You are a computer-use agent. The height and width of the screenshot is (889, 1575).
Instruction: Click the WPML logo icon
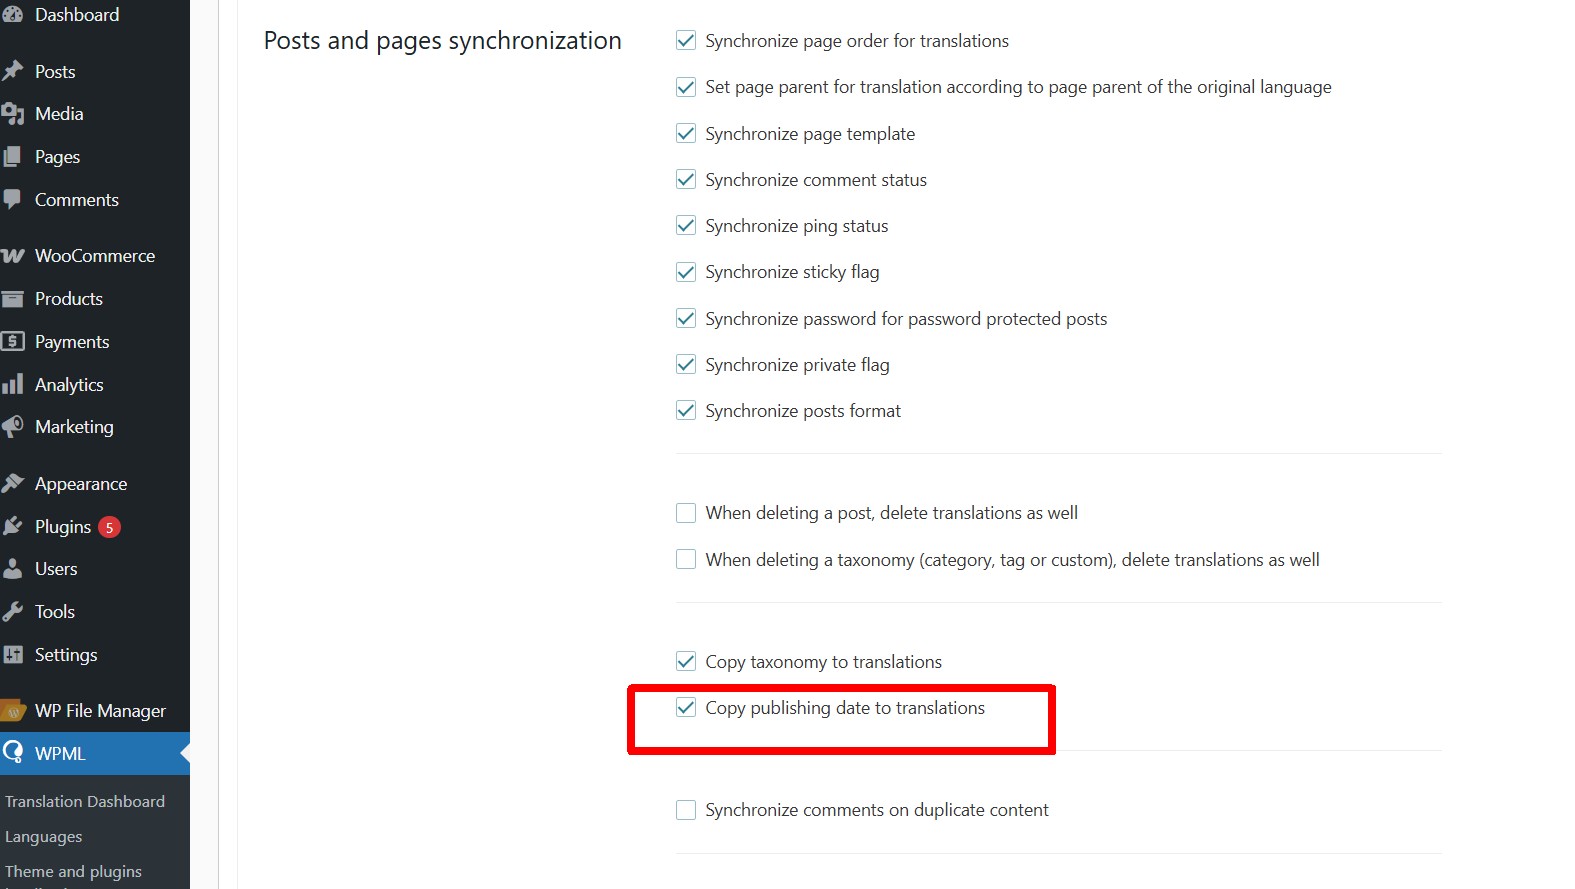pos(13,752)
